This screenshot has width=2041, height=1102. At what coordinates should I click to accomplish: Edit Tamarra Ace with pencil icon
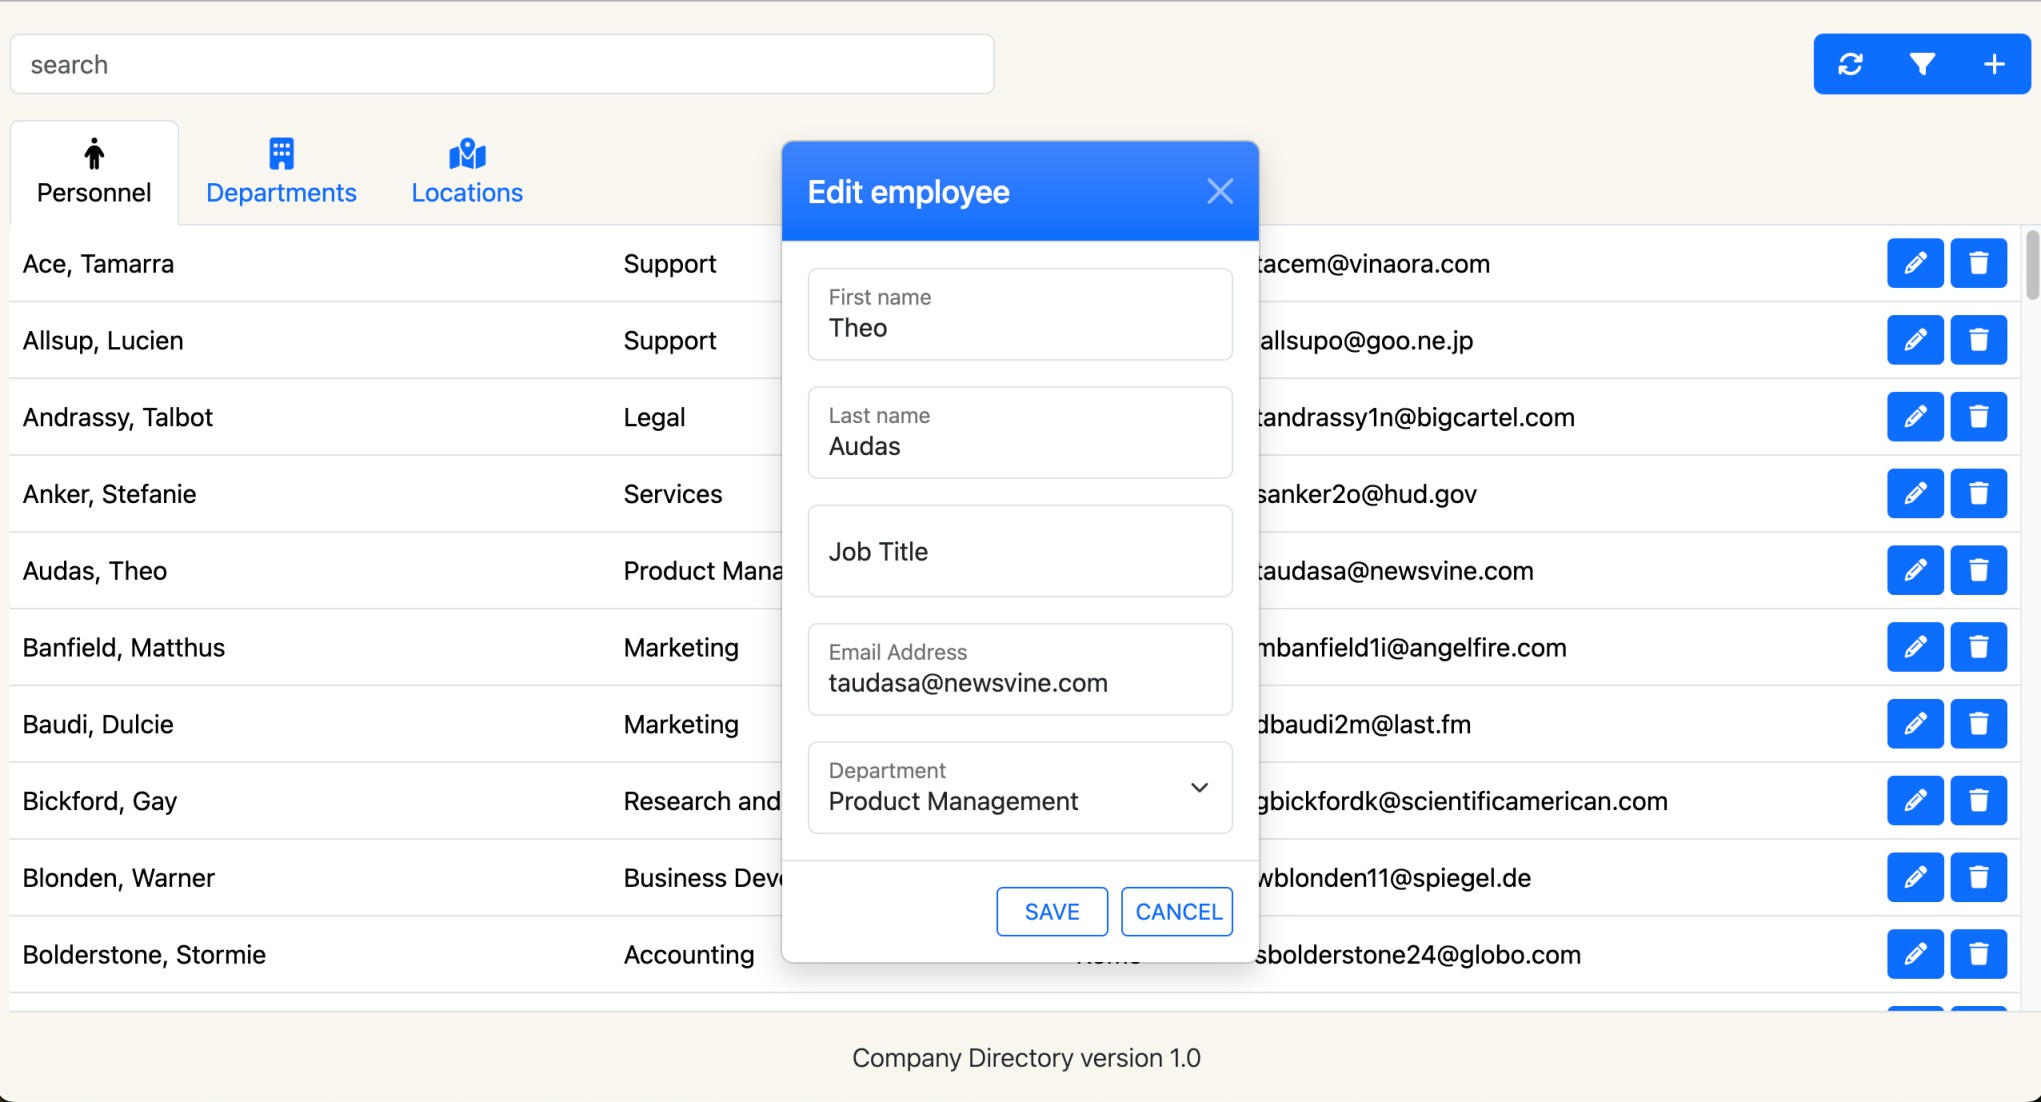1914,263
